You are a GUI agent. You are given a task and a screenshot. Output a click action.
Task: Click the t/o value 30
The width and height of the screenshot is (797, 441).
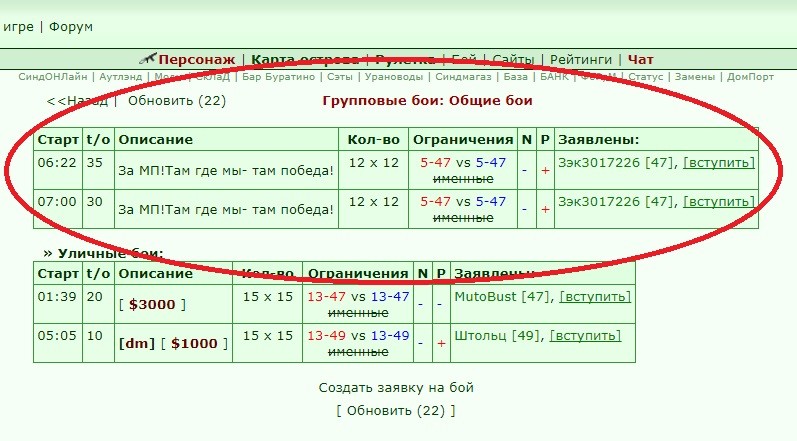tap(95, 202)
